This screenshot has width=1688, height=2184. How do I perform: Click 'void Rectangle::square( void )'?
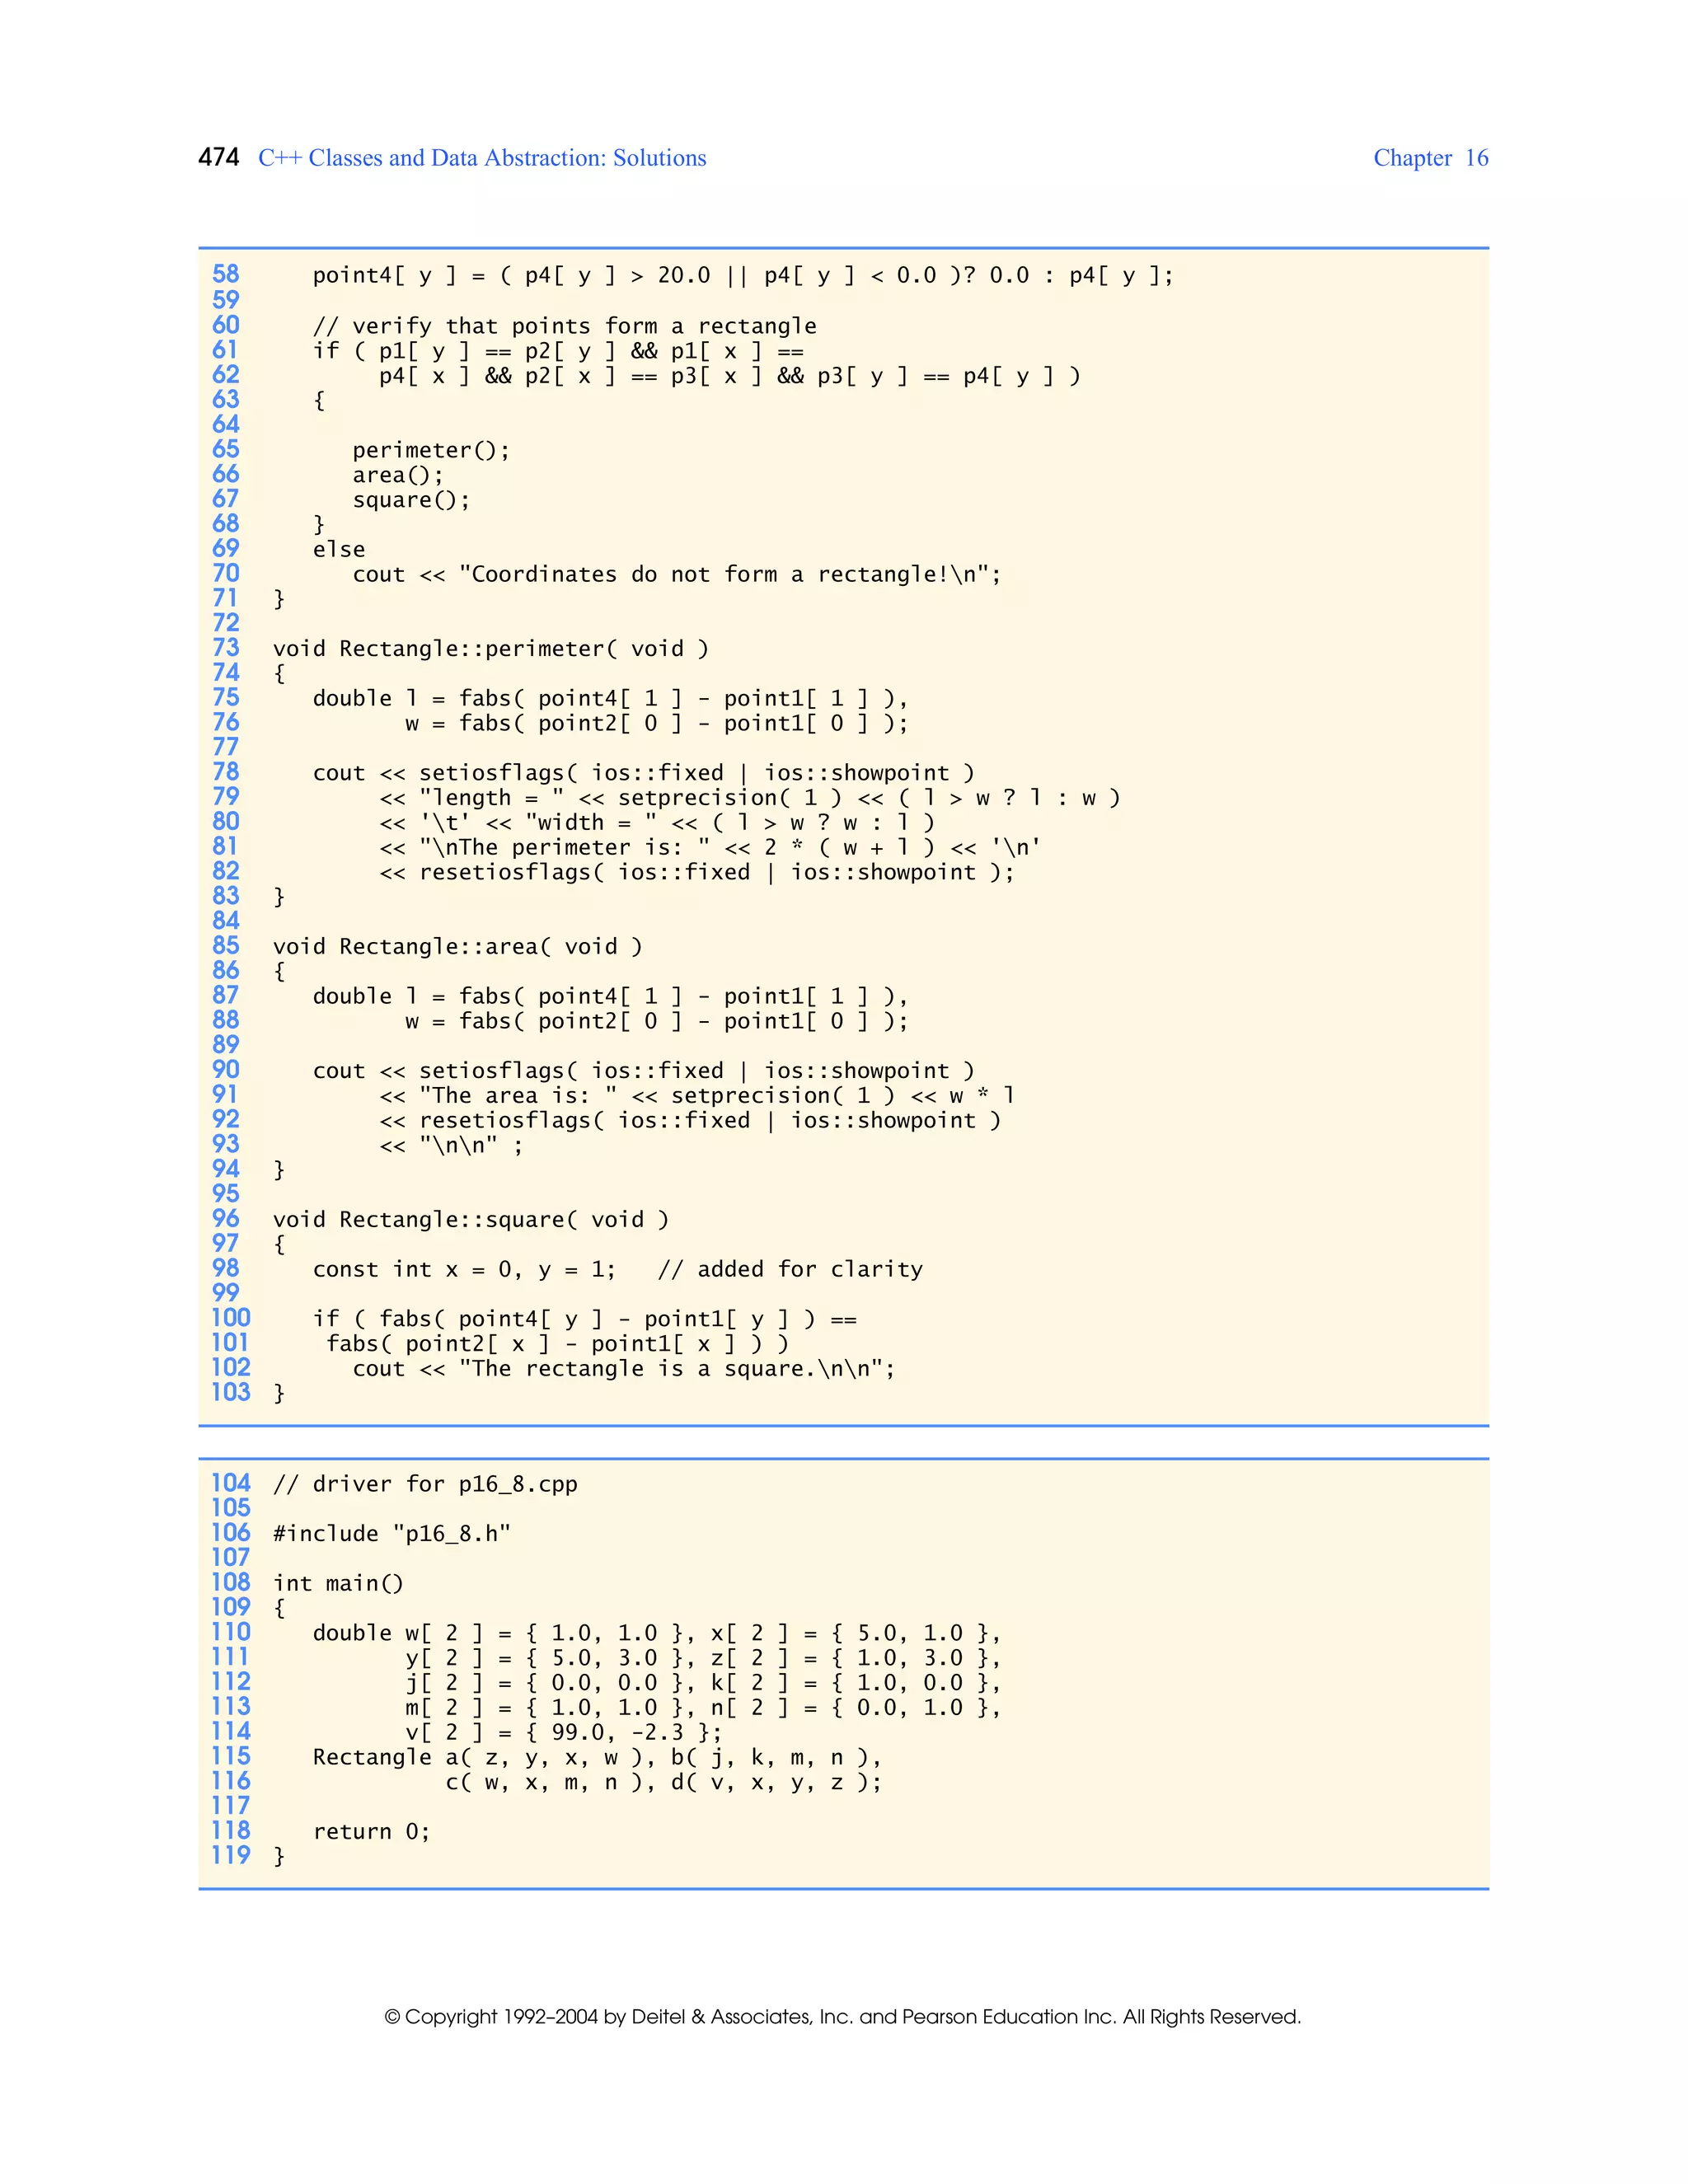point(471,1219)
